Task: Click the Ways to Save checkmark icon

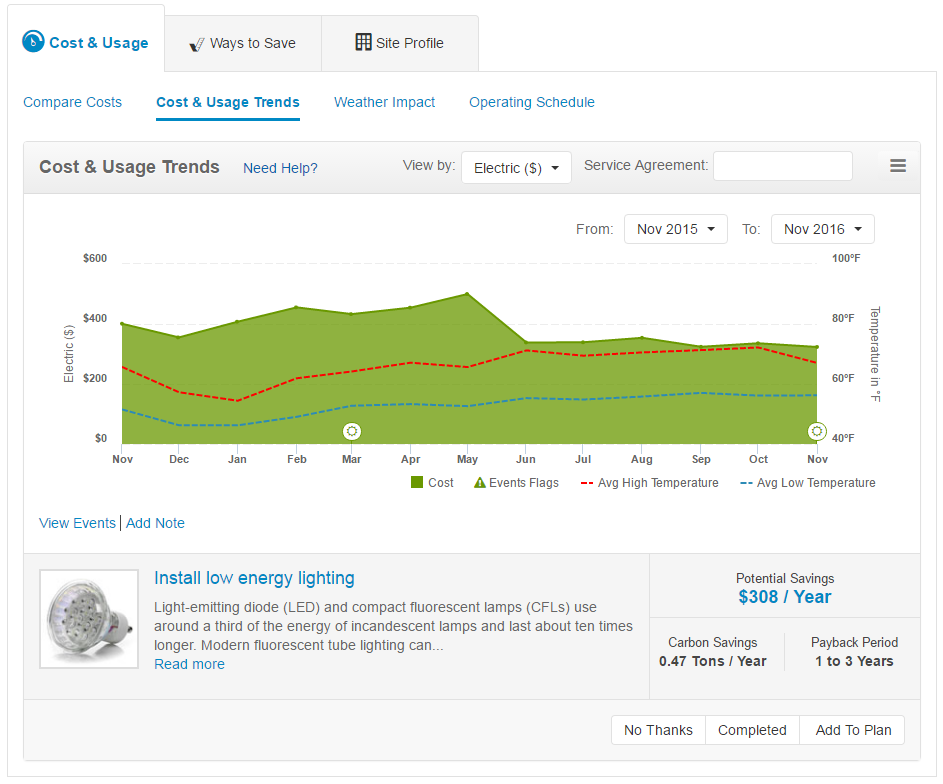Action: [x=197, y=44]
